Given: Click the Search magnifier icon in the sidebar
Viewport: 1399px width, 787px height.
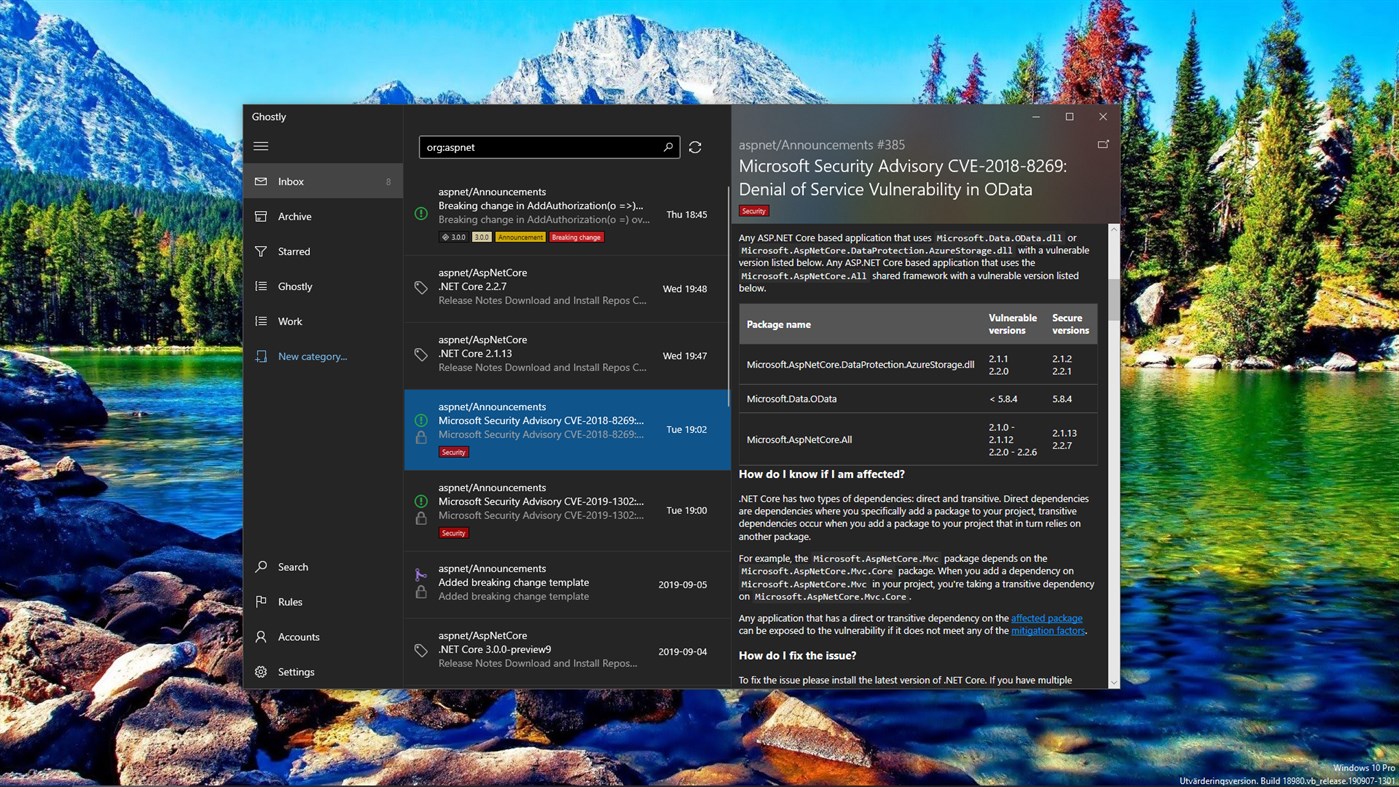Looking at the screenshot, I should [x=261, y=567].
